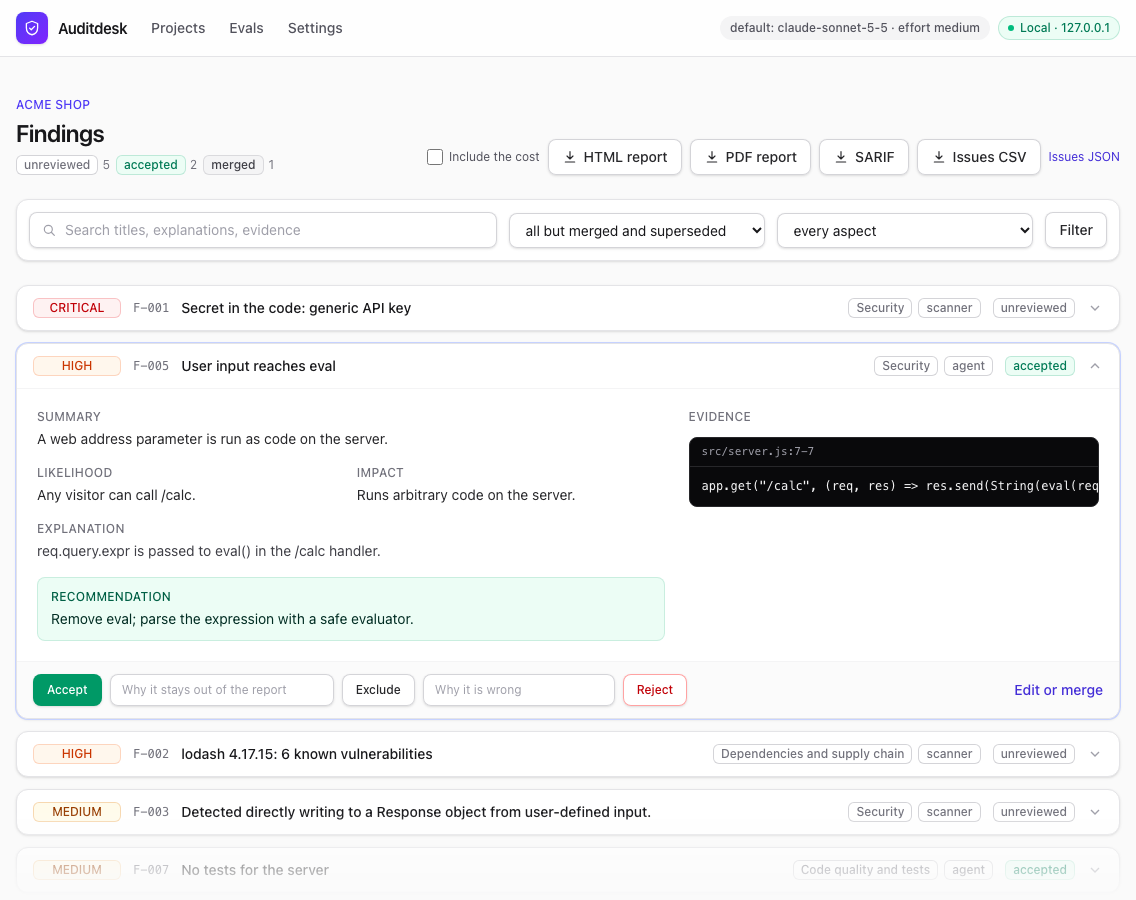Image resolution: width=1136 pixels, height=900 pixels.
Task: Download the HTML report
Action: pyautogui.click(x=615, y=157)
